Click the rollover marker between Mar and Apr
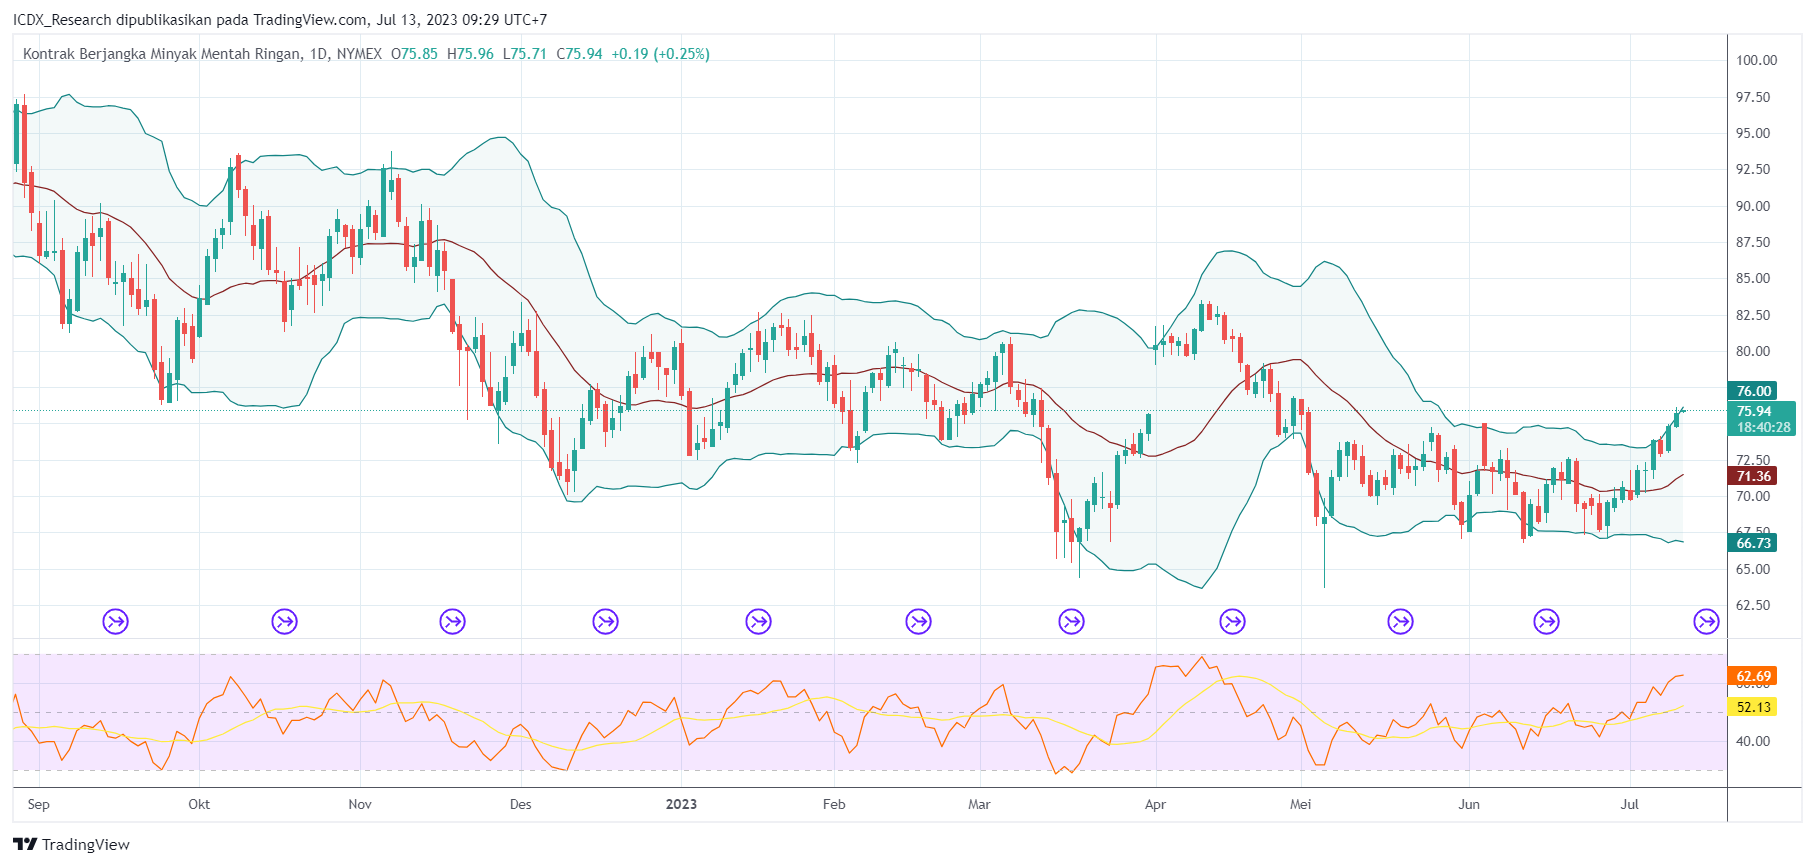The image size is (1815, 866). (x=1072, y=622)
